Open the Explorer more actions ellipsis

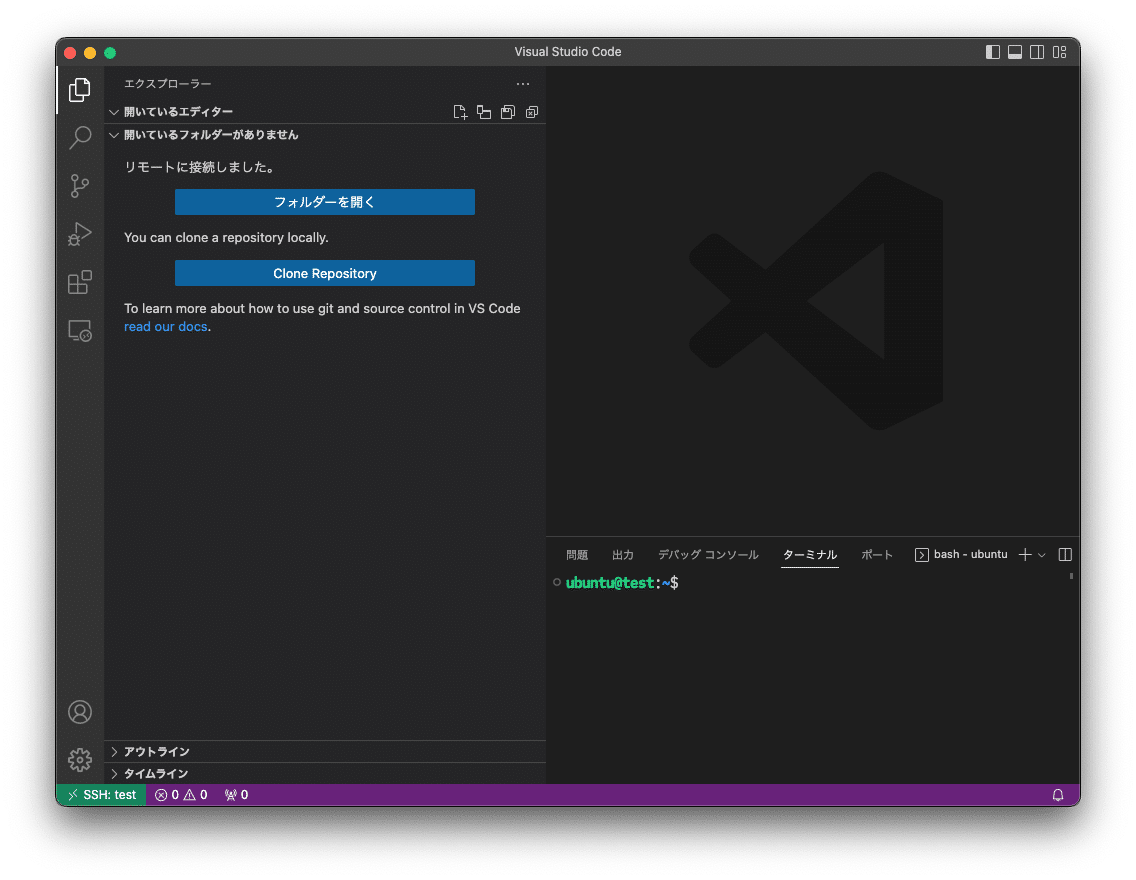pyautogui.click(x=523, y=84)
